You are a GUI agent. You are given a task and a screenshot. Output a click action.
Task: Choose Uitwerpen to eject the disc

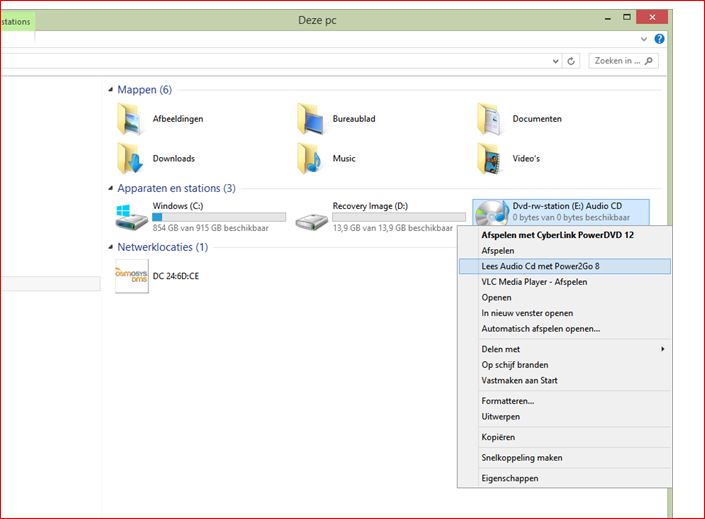564,416
